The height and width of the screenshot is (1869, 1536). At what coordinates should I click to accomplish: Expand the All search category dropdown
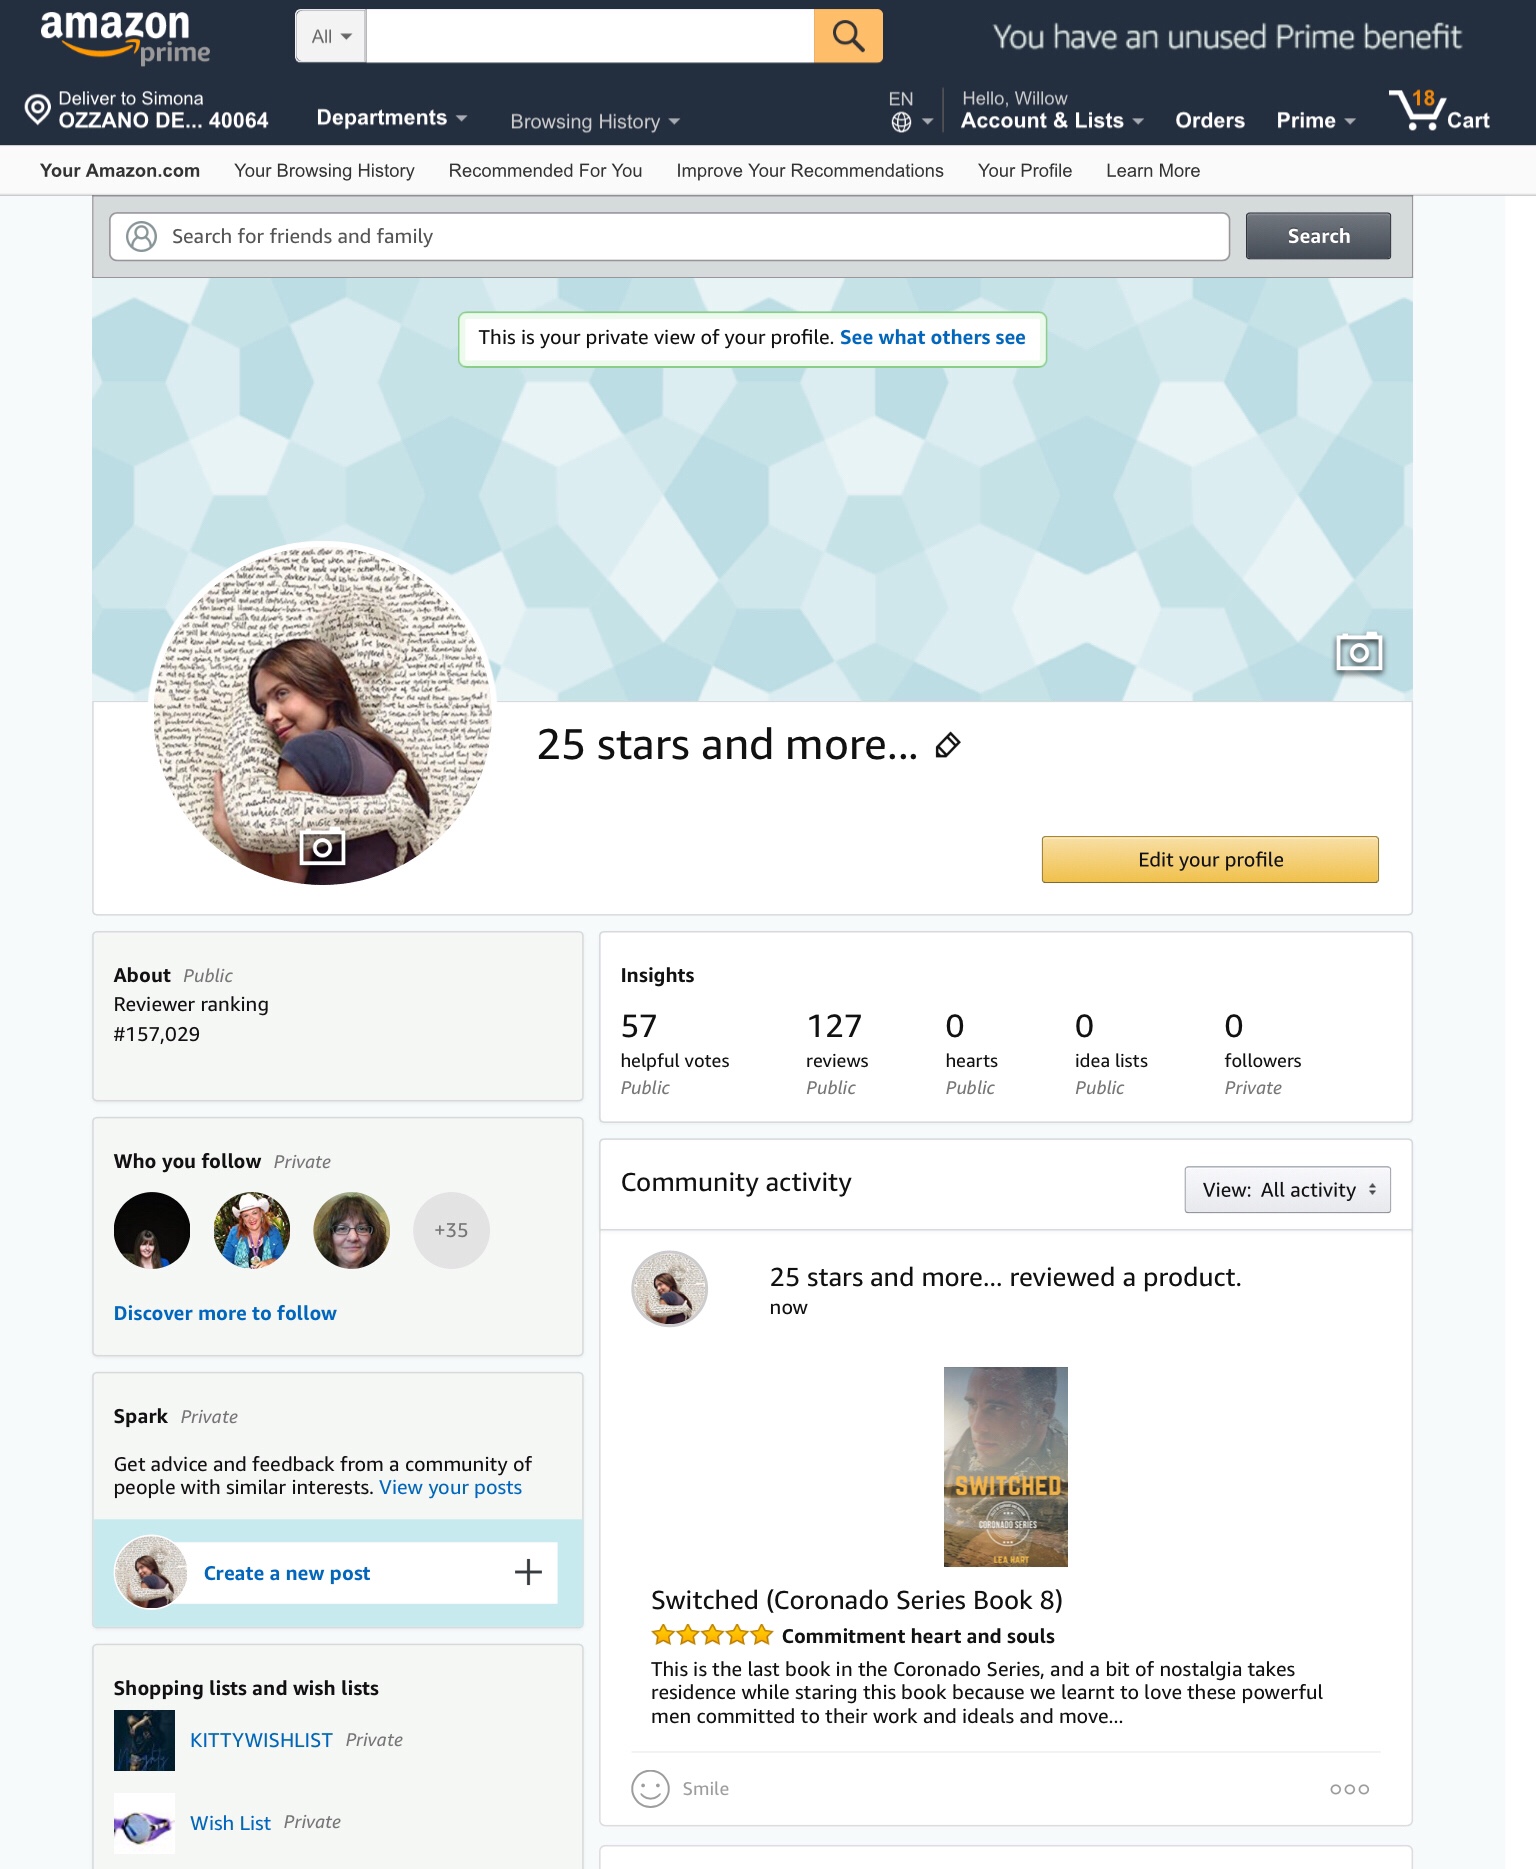click(331, 36)
